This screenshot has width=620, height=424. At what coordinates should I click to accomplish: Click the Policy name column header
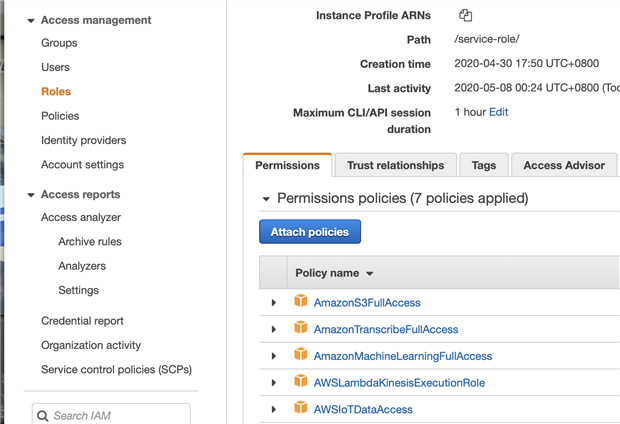click(x=327, y=273)
